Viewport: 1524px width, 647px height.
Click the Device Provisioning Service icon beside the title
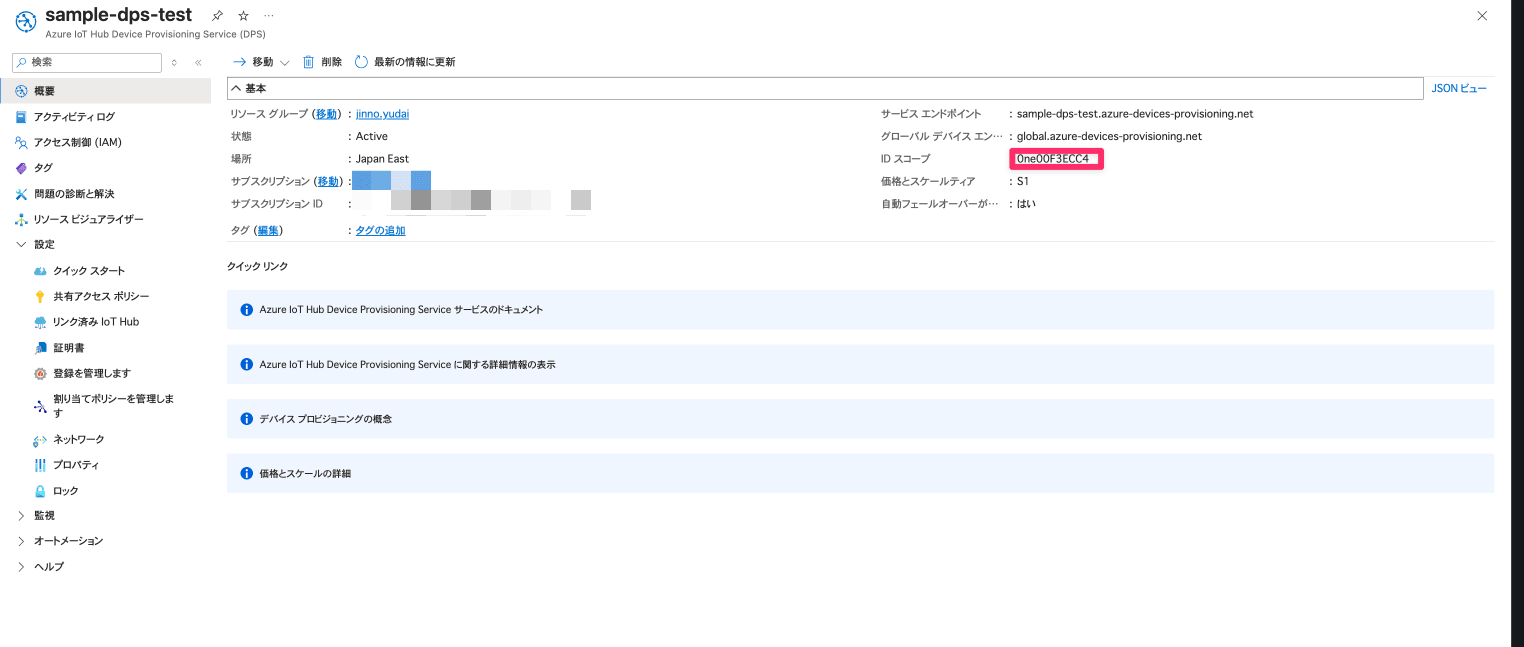click(x=26, y=21)
